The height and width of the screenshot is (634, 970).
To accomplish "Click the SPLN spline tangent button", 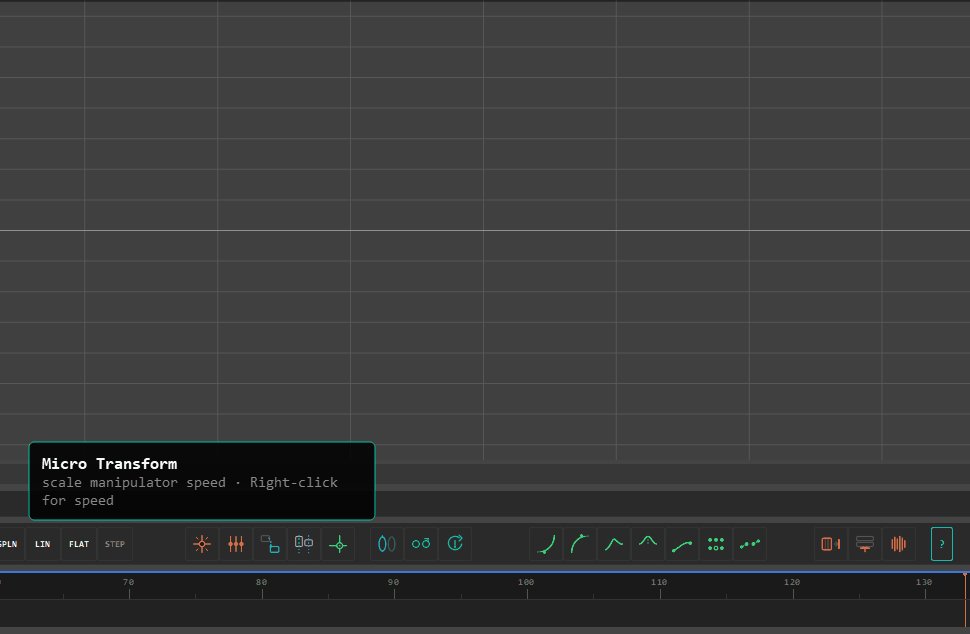I will click(10, 544).
